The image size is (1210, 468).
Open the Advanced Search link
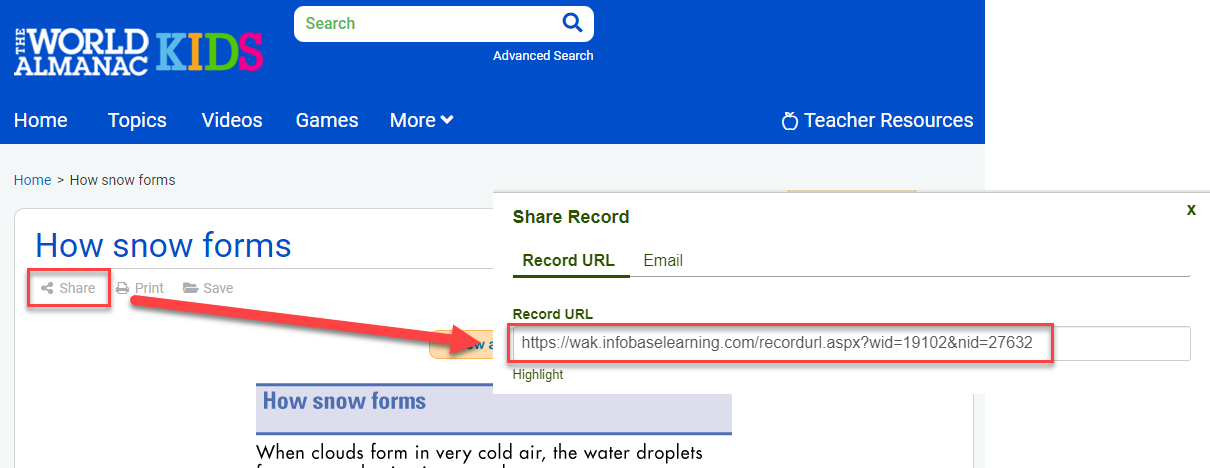pyautogui.click(x=543, y=56)
